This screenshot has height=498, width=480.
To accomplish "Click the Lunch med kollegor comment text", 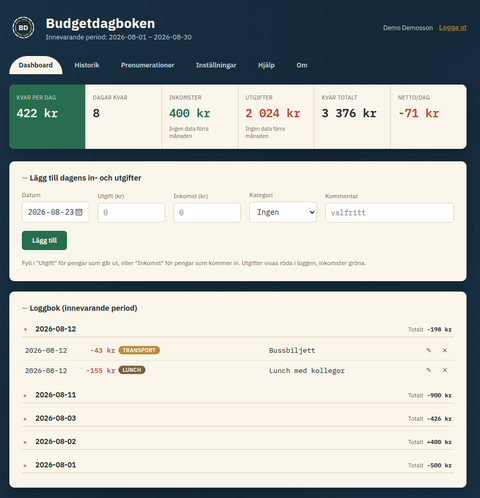I will 307,371.
